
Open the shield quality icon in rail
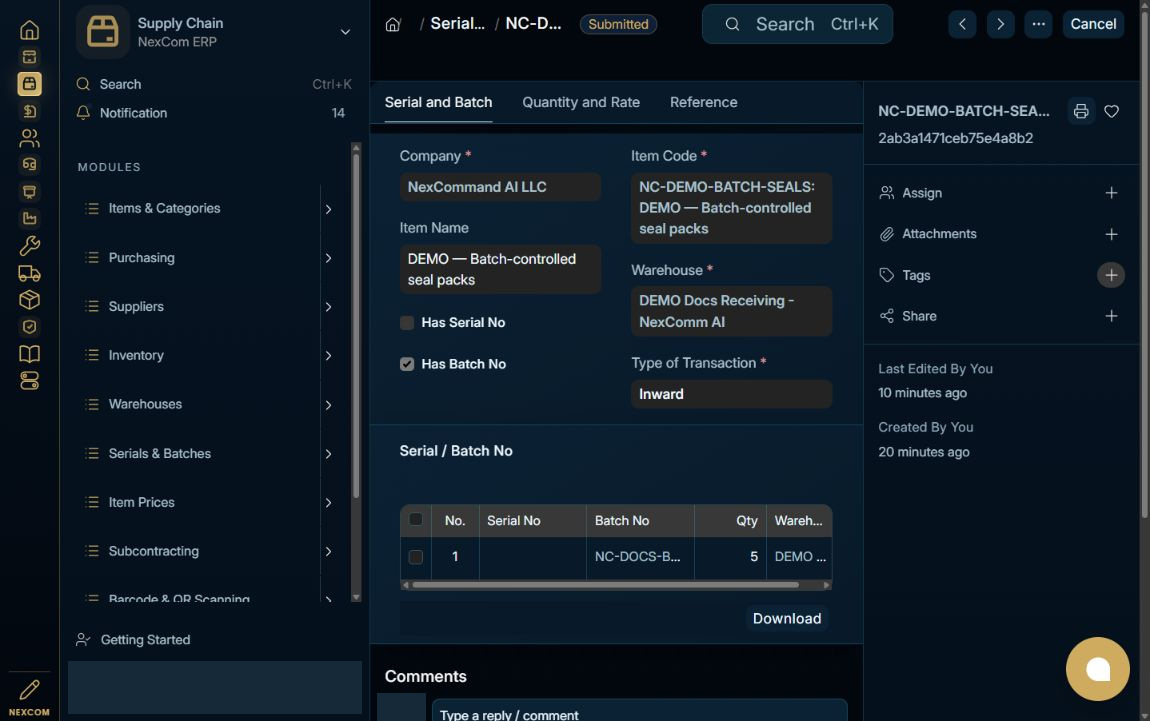(x=29, y=326)
